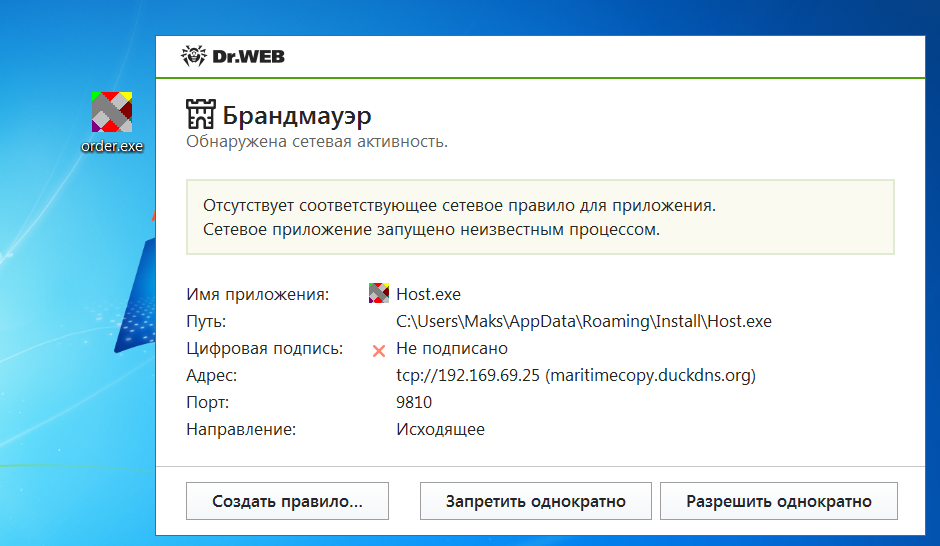940x546 pixels.
Task: Click the Dr.WEB spider logo
Action: 194,56
